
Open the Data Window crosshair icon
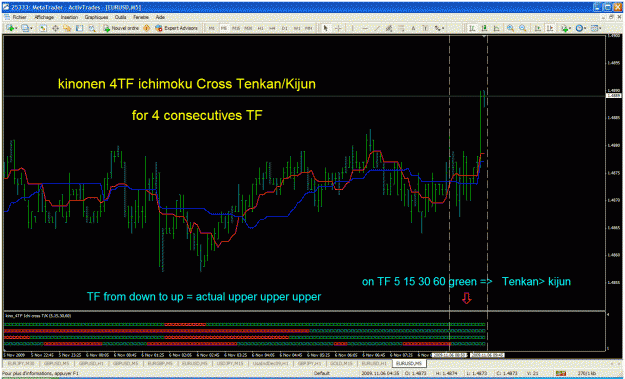tap(55, 28)
